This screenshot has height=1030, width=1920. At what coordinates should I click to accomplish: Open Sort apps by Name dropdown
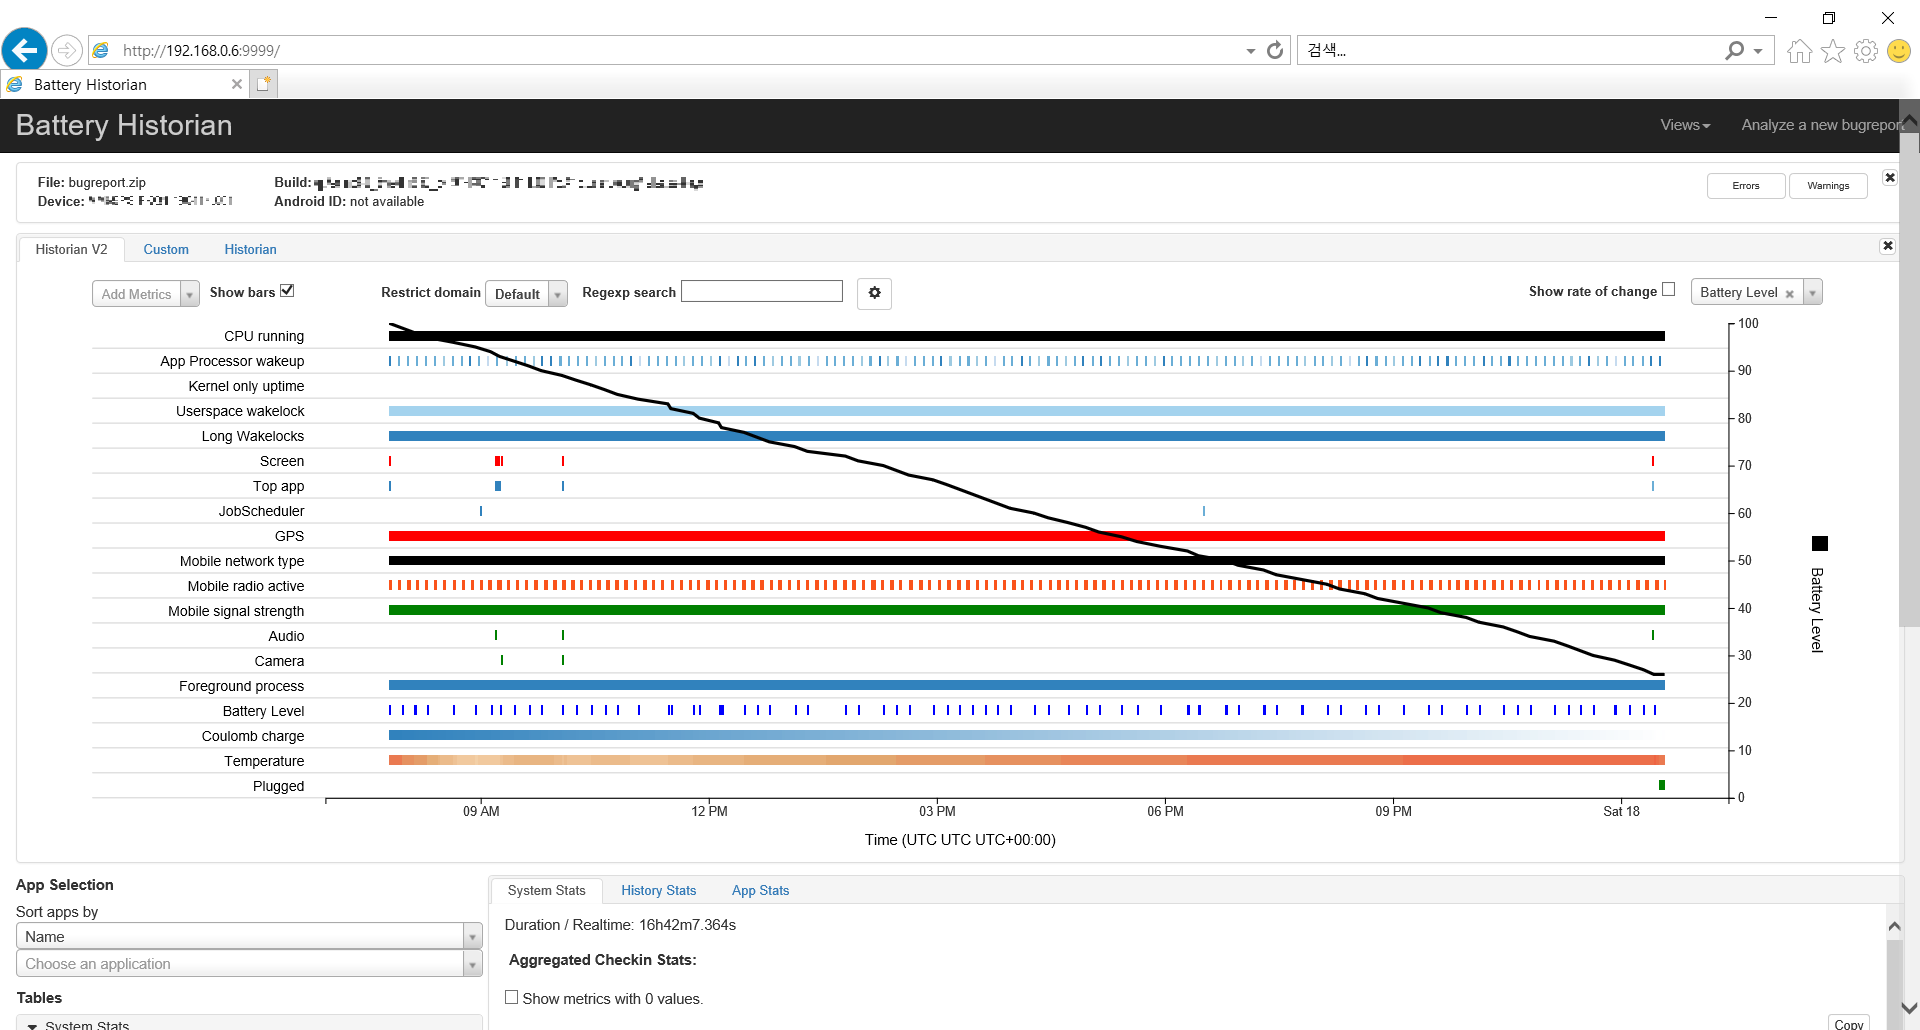coord(249,936)
